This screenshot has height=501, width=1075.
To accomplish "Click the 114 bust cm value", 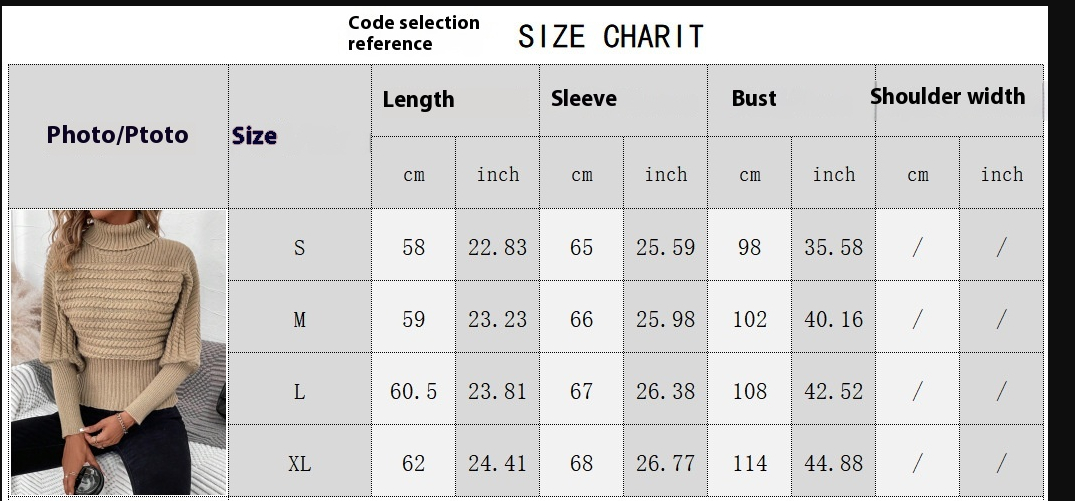I will pyautogui.click(x=749, y=463).
